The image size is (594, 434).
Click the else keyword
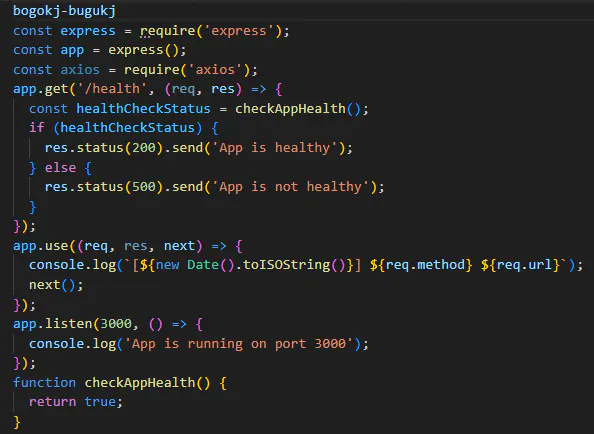pos(61,167)
